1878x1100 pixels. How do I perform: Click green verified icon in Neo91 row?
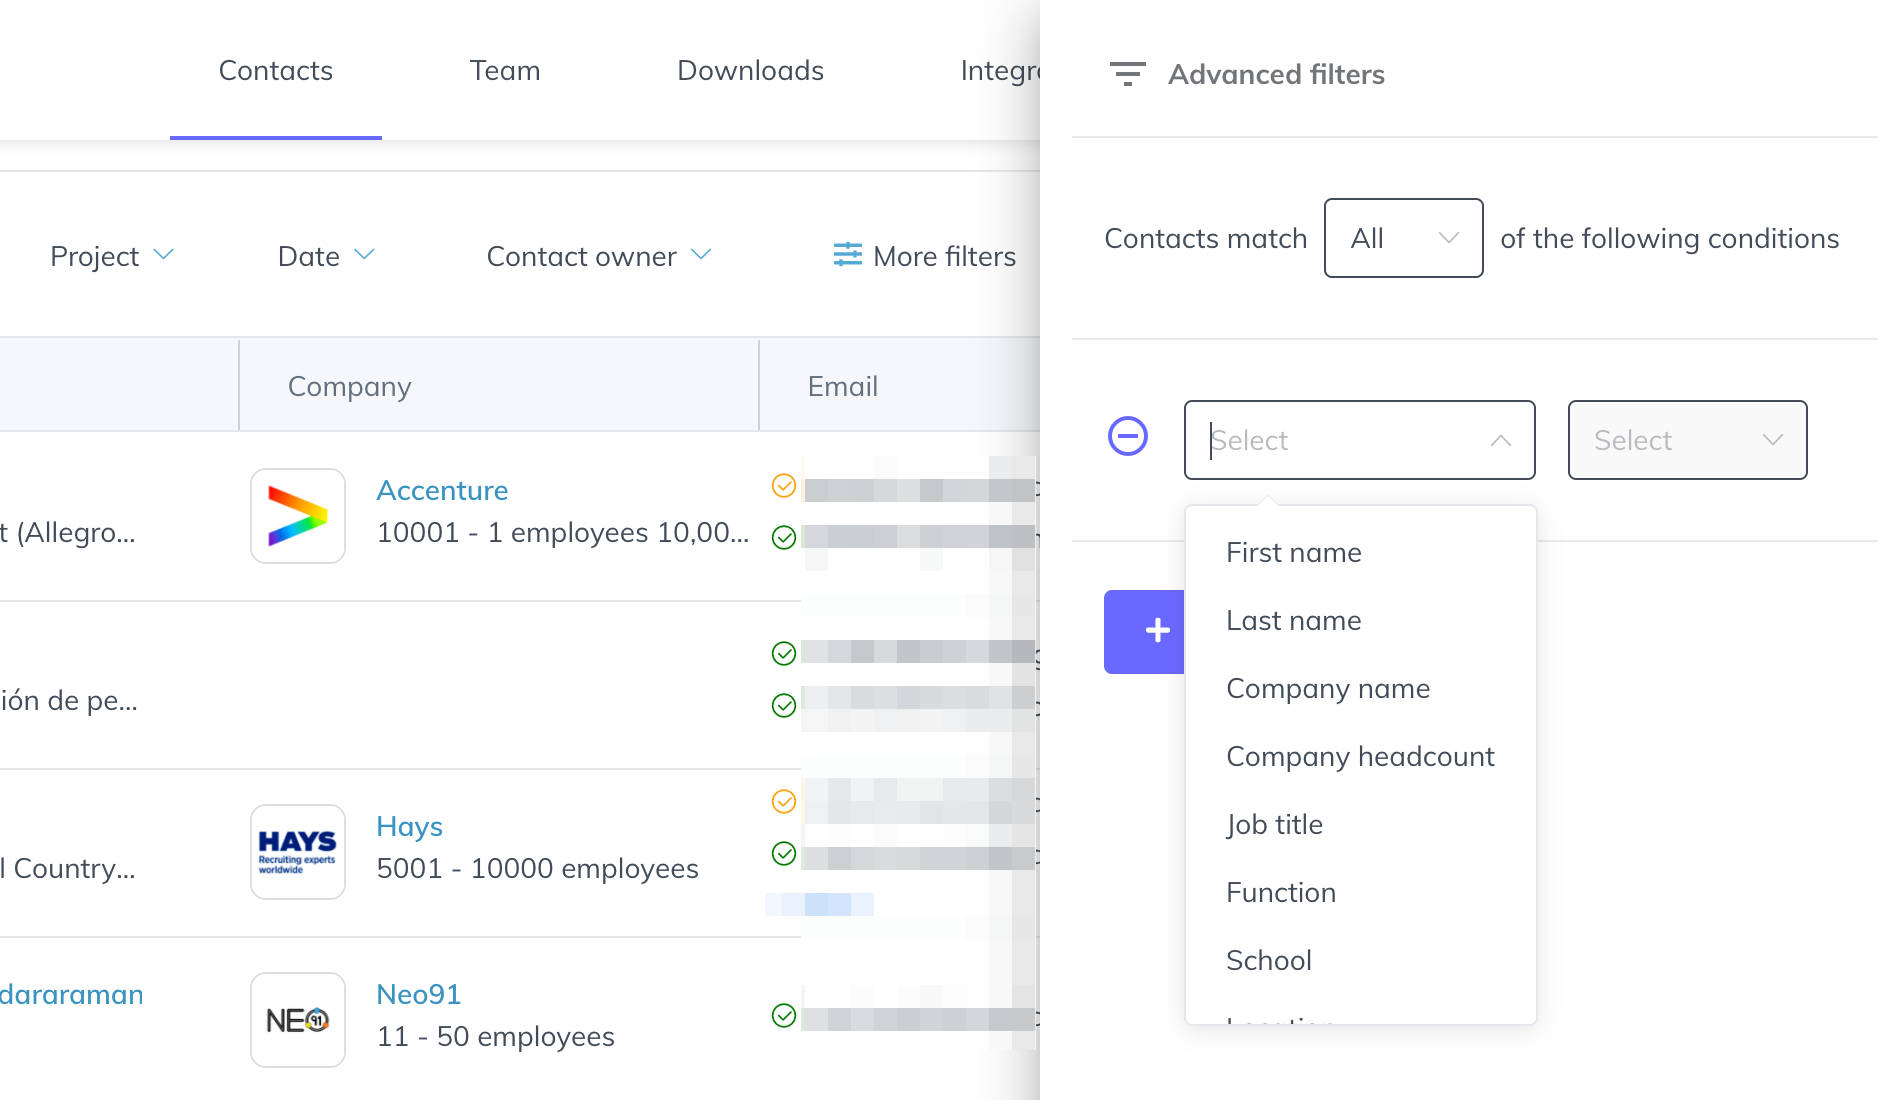[784, 1016]
